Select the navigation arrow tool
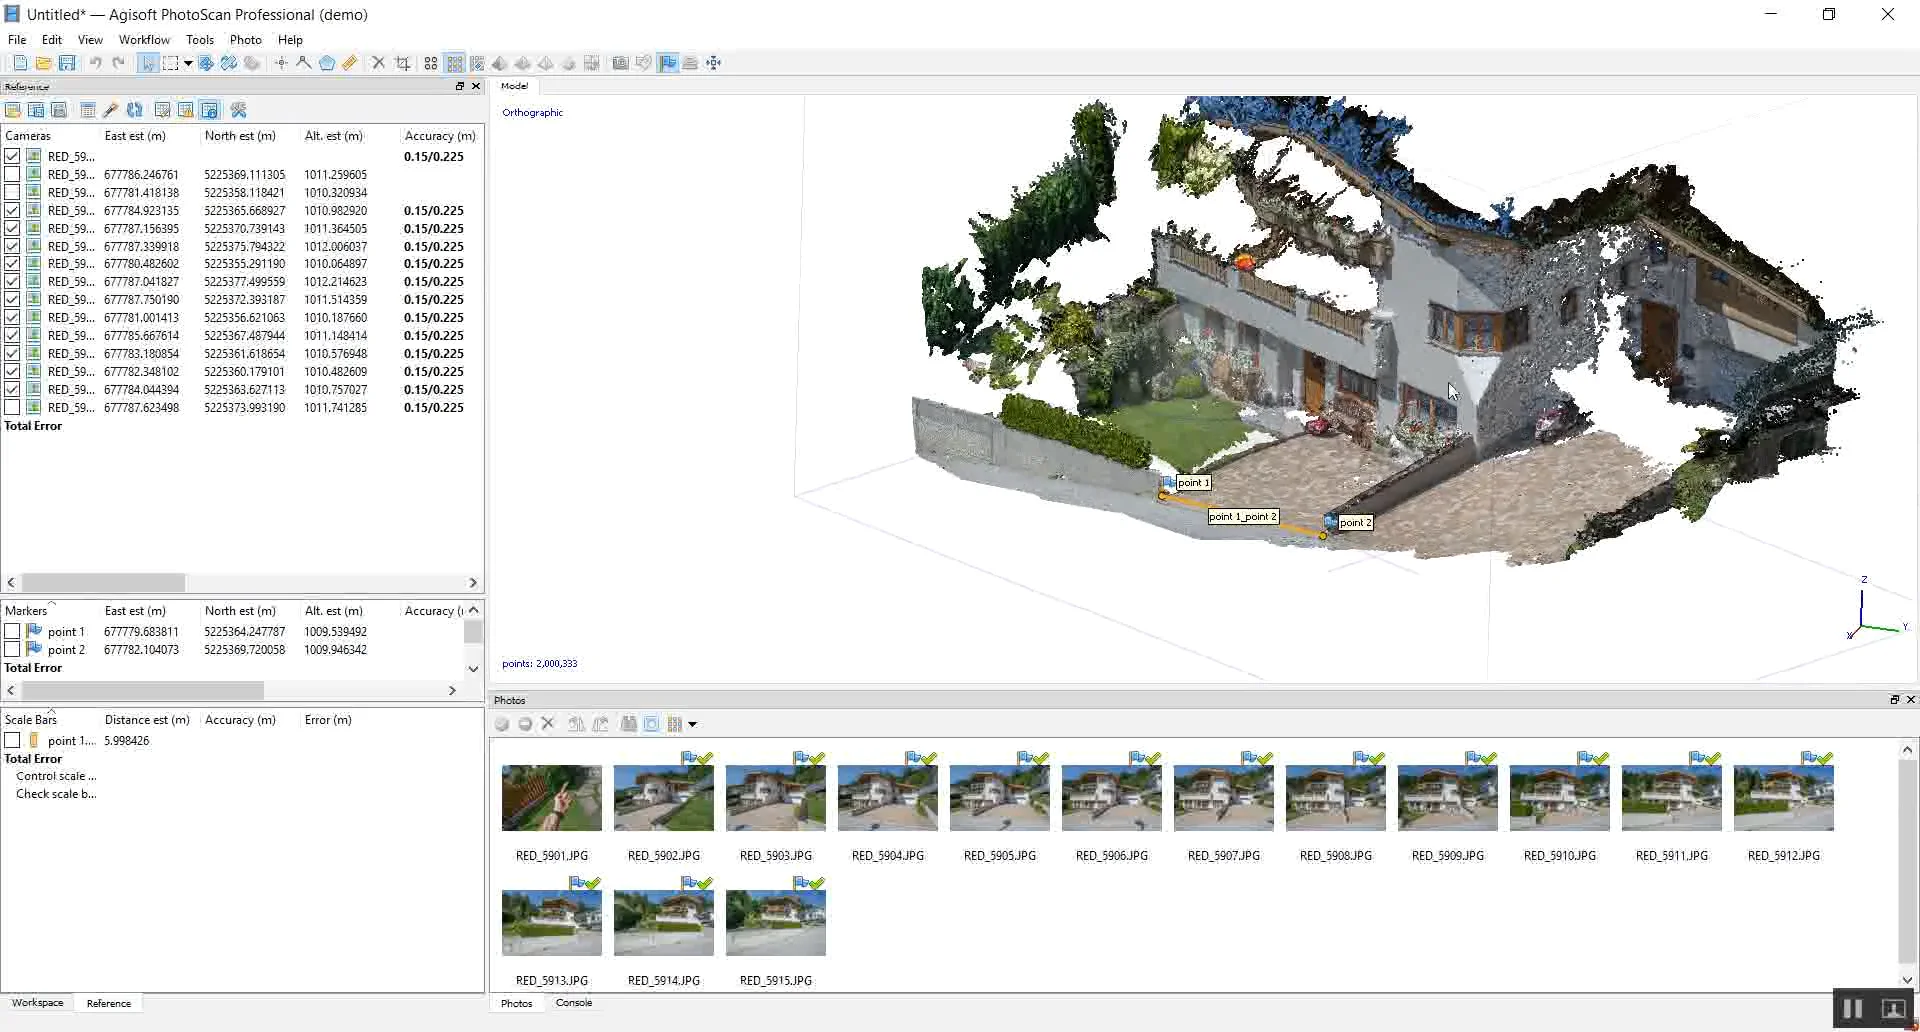The image size is (1920, 1032). [148, 63]
